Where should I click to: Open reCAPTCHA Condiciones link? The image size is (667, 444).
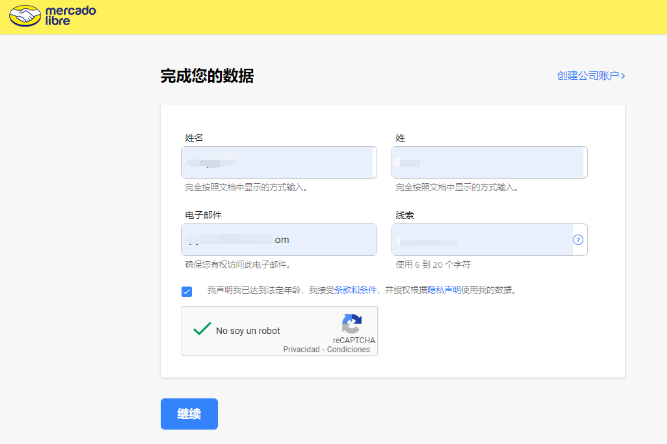(x=351, y=349)
